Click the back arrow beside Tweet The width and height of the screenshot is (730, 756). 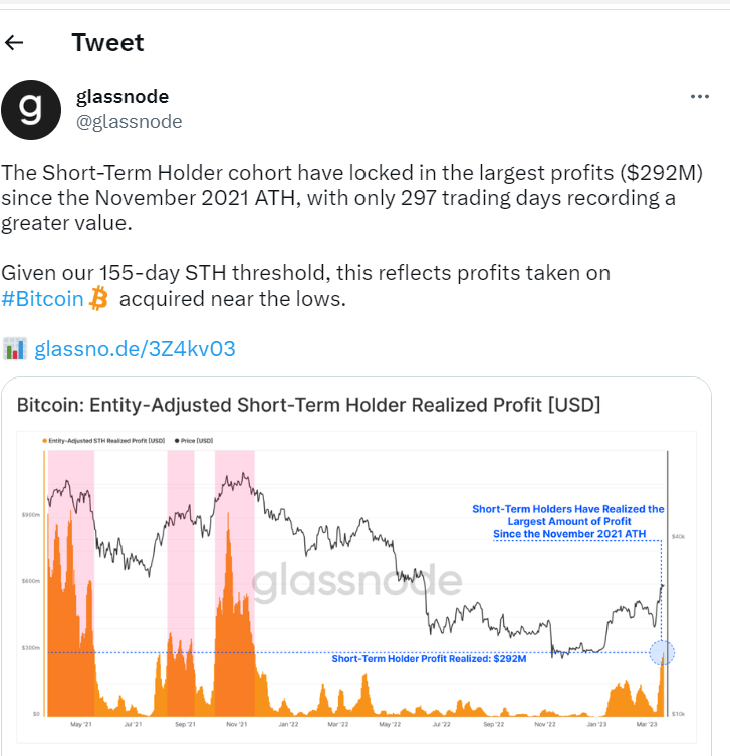[x=14, y=42]
